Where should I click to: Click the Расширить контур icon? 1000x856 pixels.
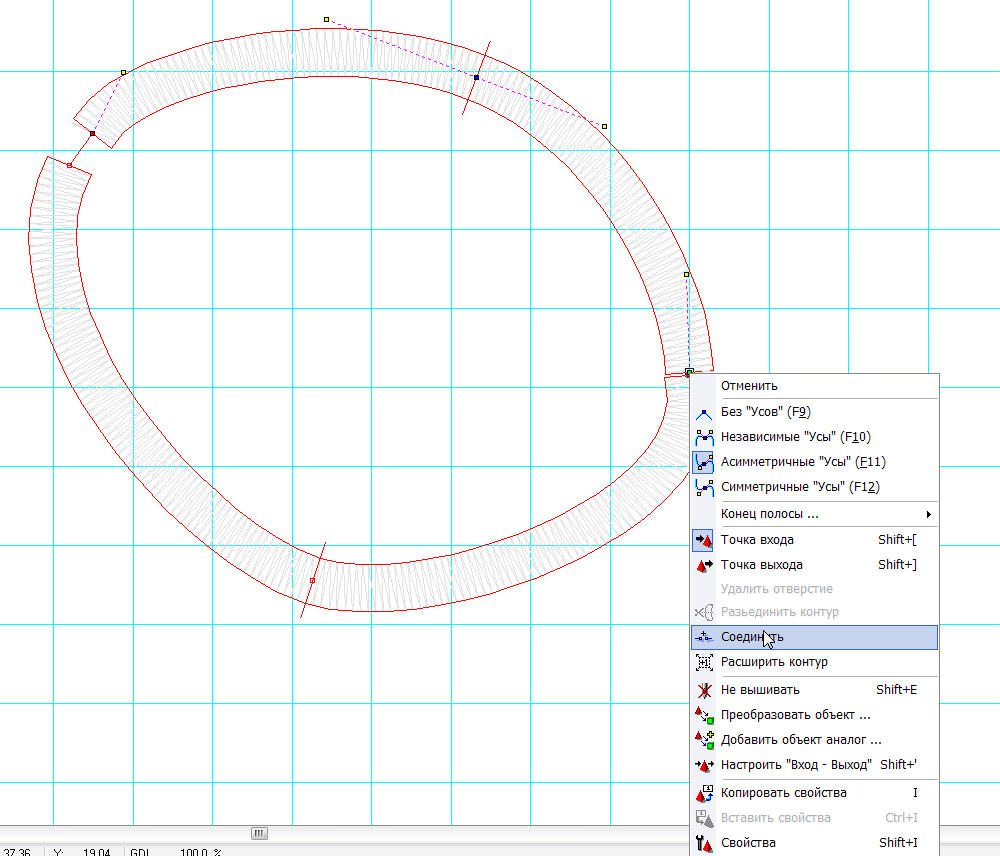point(704,662)
